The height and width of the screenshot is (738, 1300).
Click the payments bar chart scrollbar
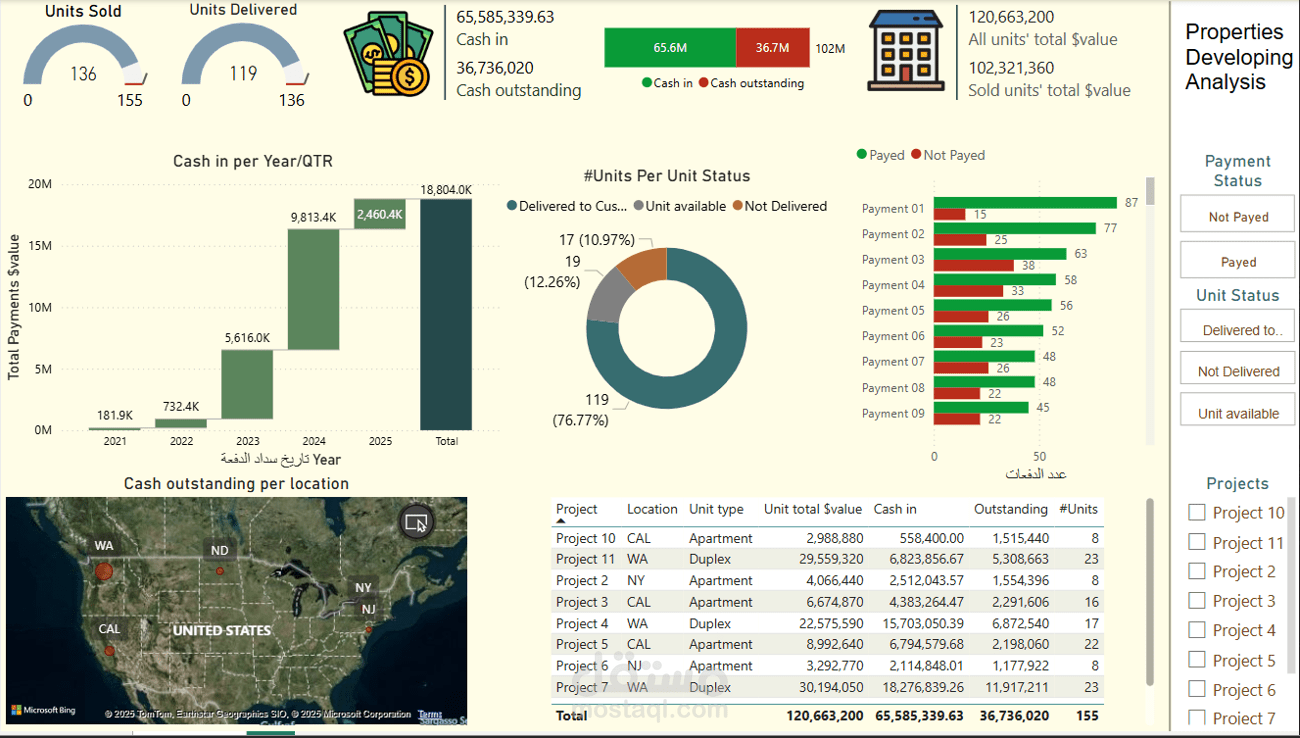1150,191
